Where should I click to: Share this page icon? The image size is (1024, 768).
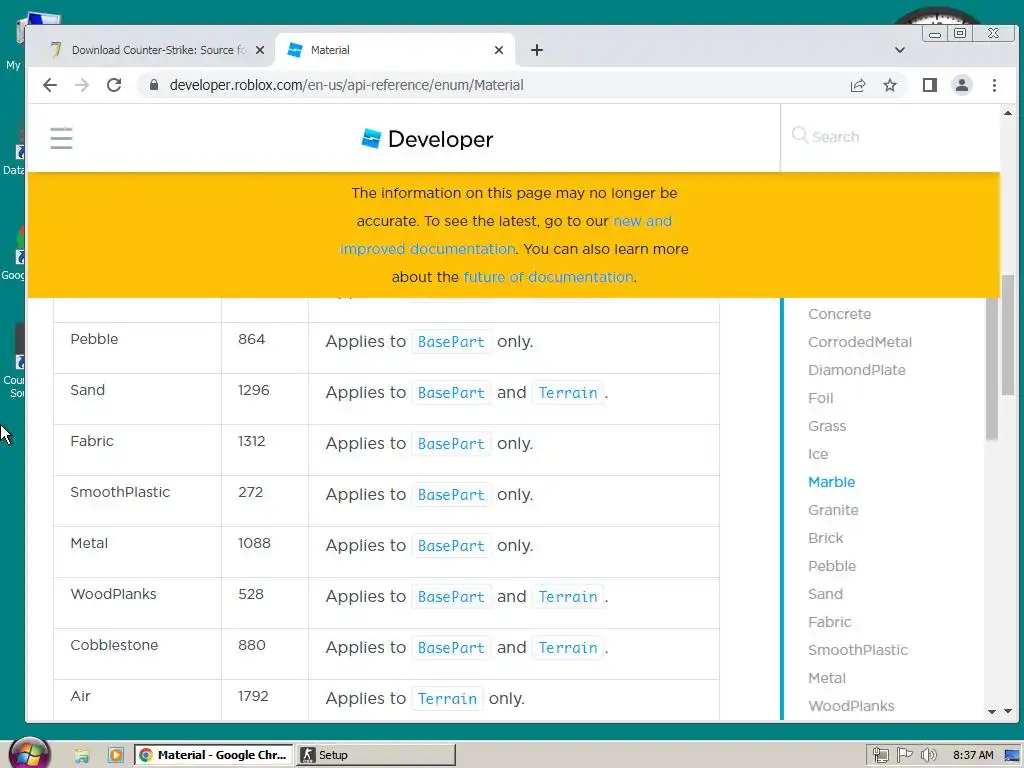(x=857, y=85)
